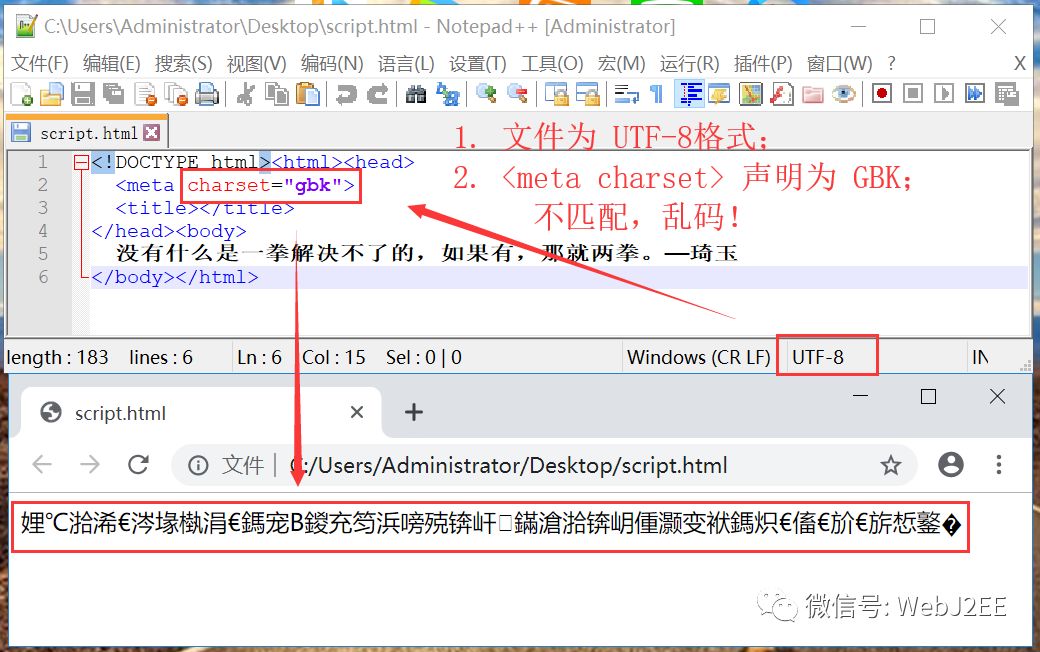Toggle the monitoring eye icon
Image resolution: width=1040 pixels, height=652 pixels.
[x=844, y=94]
